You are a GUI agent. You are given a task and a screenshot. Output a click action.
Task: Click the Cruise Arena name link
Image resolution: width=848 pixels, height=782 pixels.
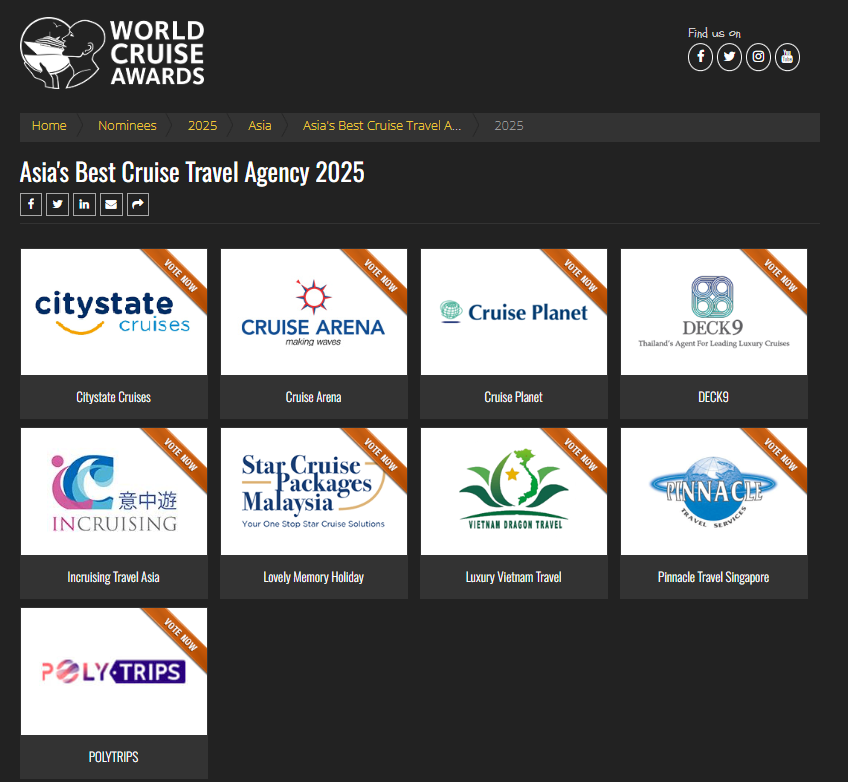click(313, 397)
